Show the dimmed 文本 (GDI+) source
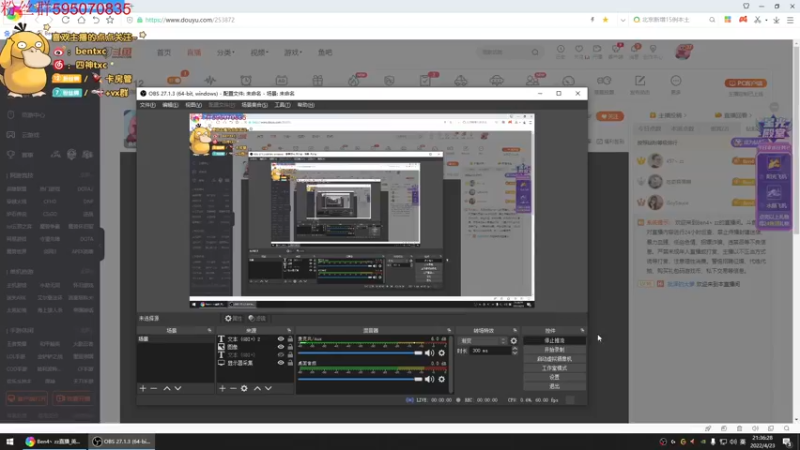The height and width of the screenshot is (450, 800). point(281,355)
